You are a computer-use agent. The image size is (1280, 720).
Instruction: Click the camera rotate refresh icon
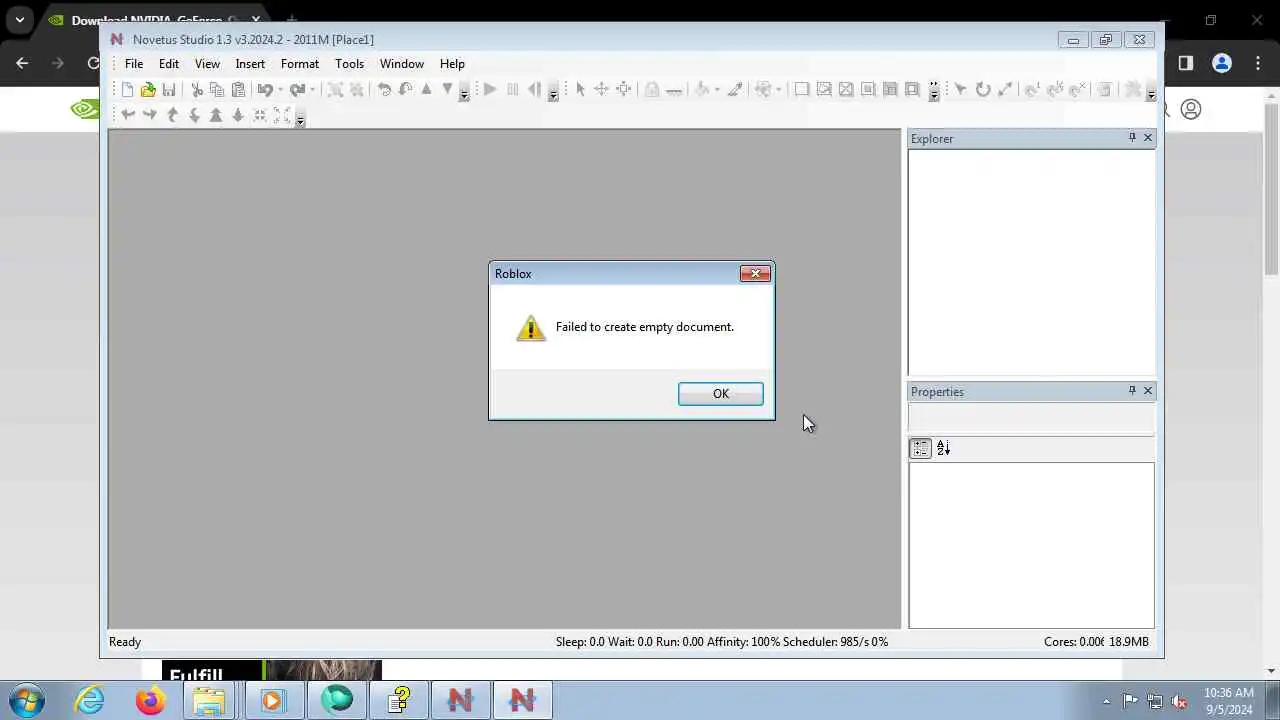point(983,90)
